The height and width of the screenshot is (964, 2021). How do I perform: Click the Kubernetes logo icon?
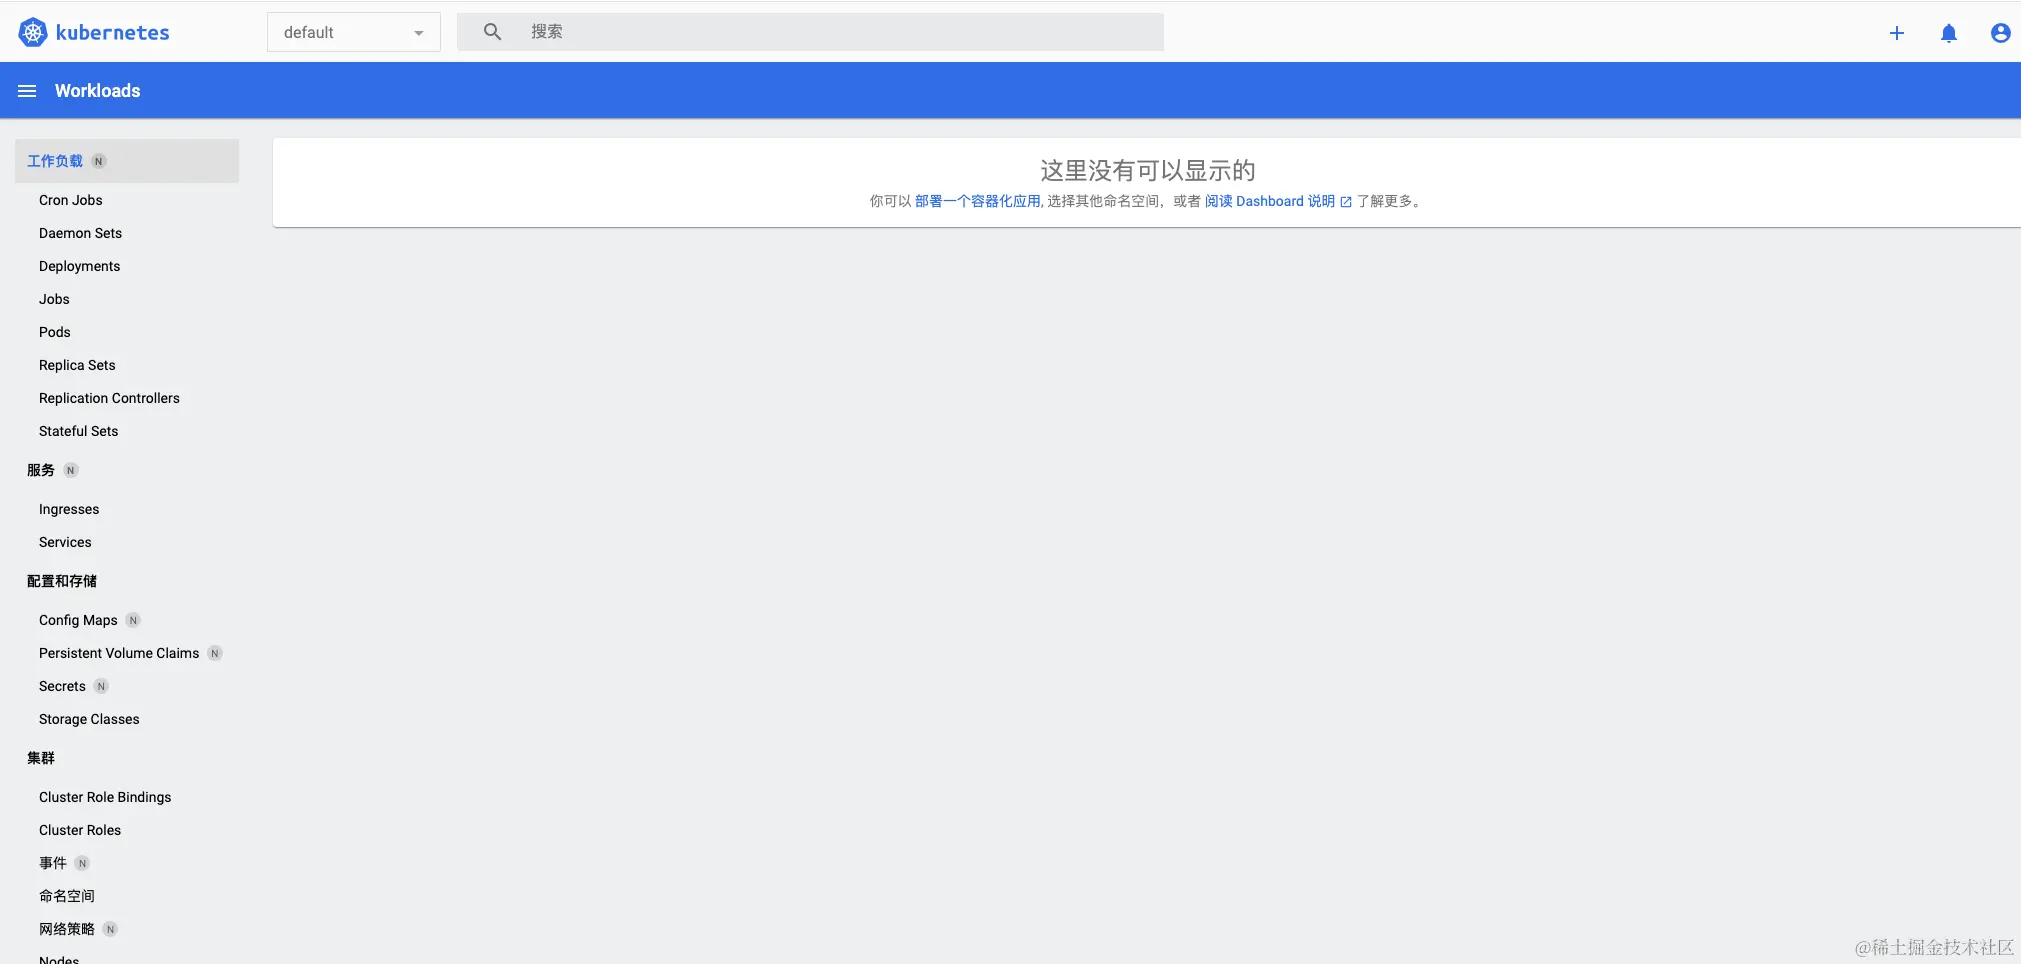click(33, 32)
